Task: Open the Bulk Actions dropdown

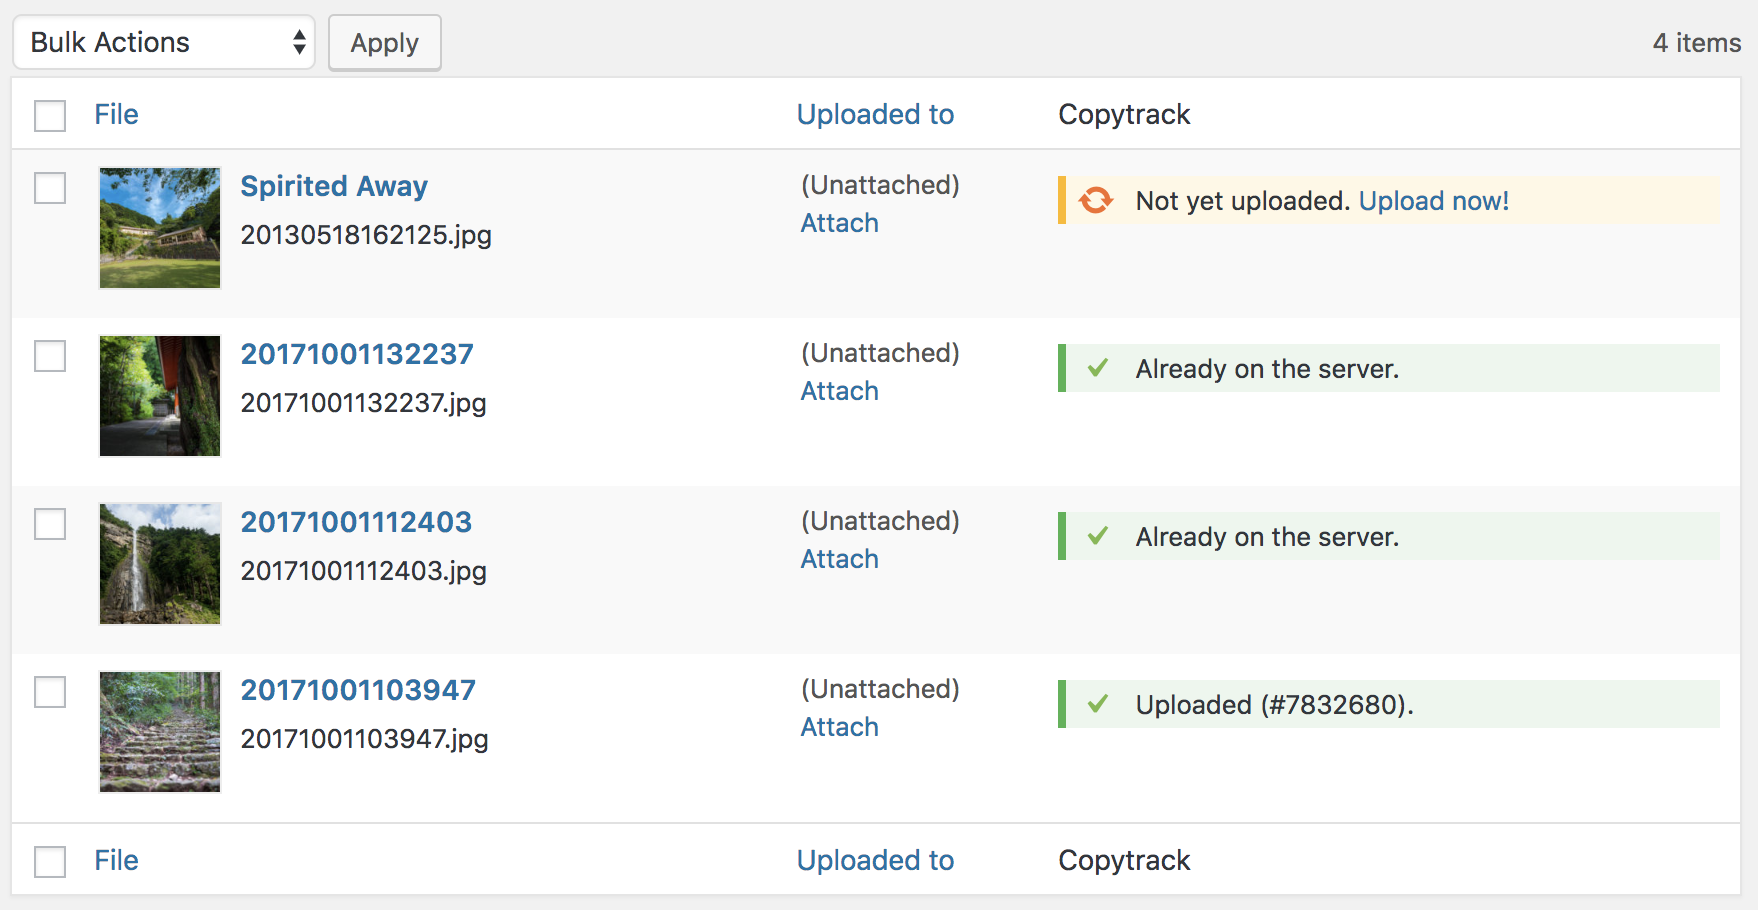Action: (x=164, y=43)
